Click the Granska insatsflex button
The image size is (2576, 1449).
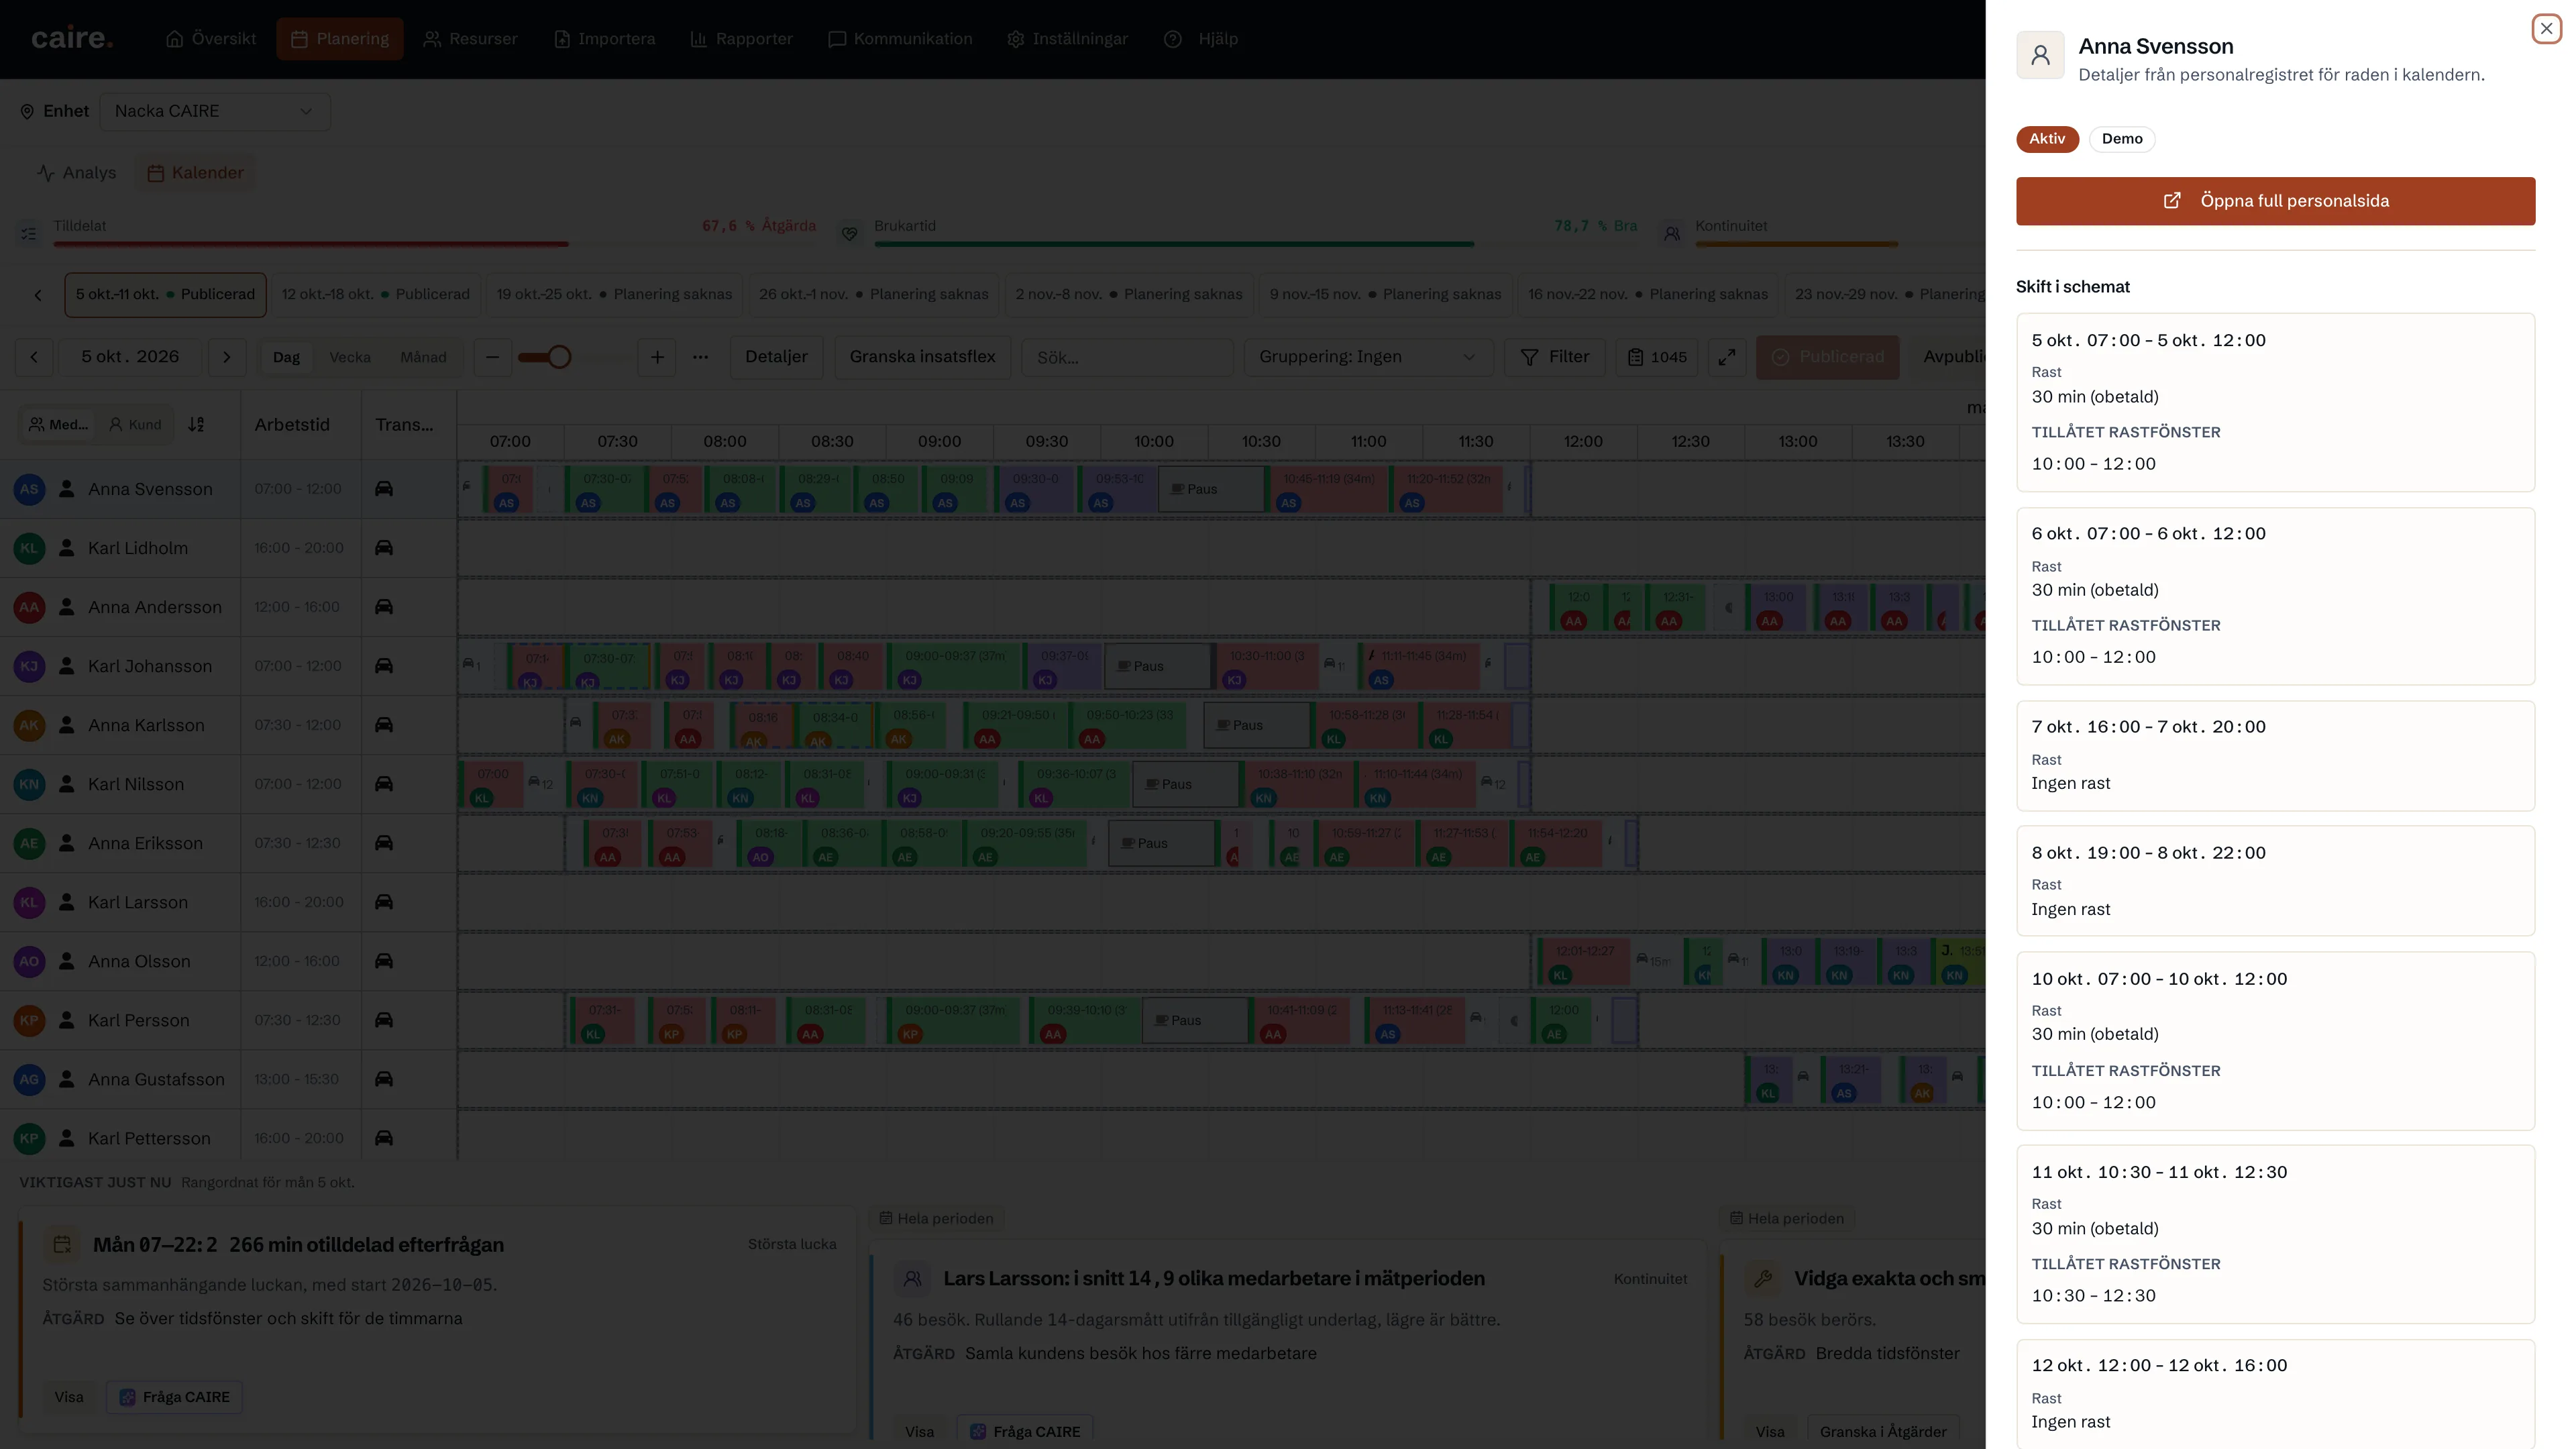(x=922, y=357)
